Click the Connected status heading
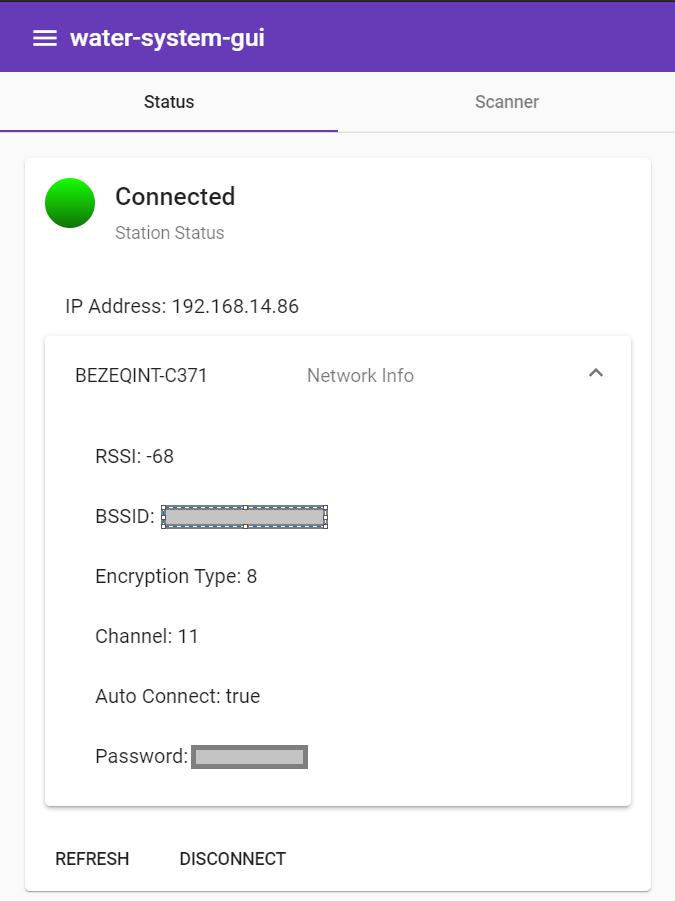Screen dimensions: 675x901 175,197
